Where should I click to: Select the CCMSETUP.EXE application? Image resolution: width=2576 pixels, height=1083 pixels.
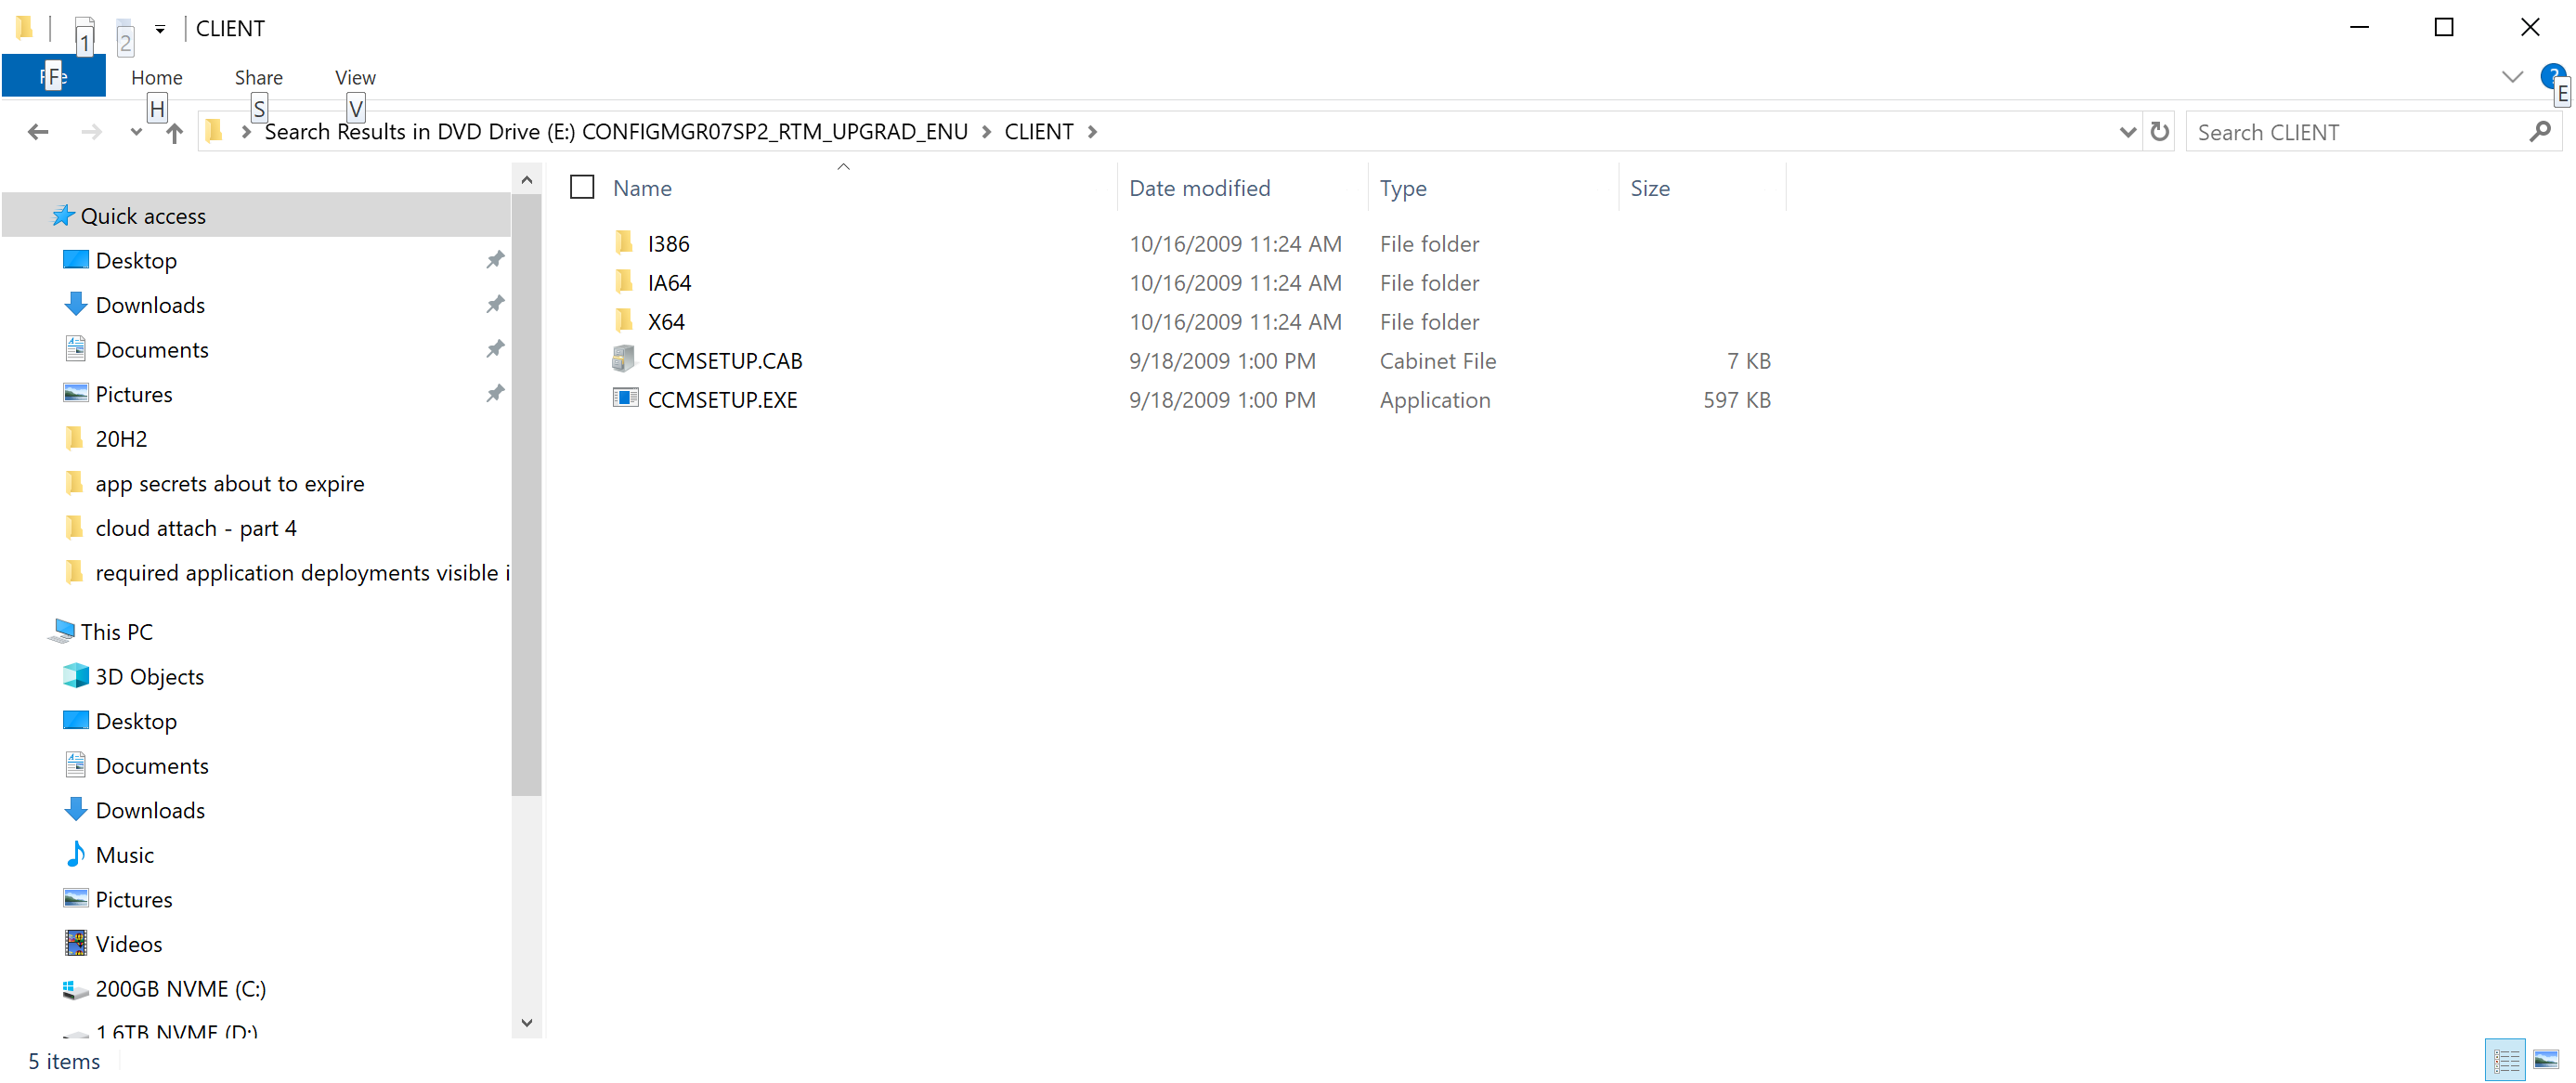(722, 399)
